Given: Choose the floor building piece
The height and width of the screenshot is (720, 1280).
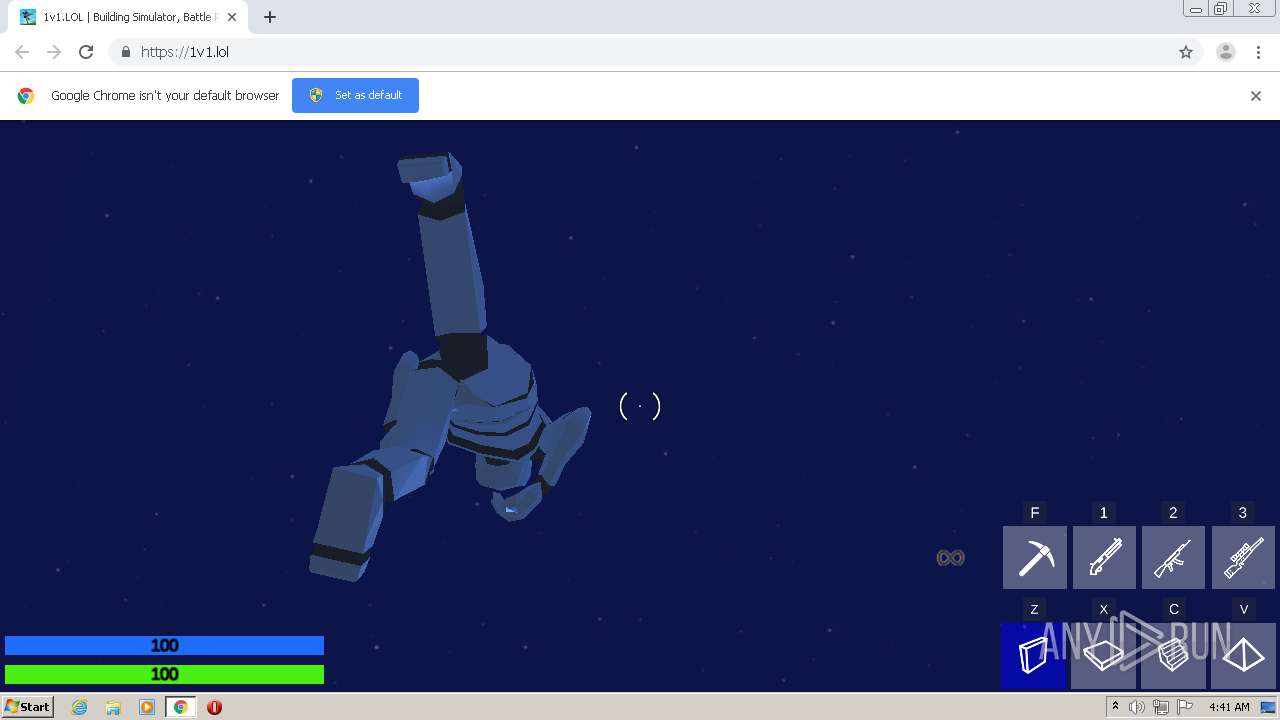Looking at the screenshot, I should click(x=1104, y=656).
